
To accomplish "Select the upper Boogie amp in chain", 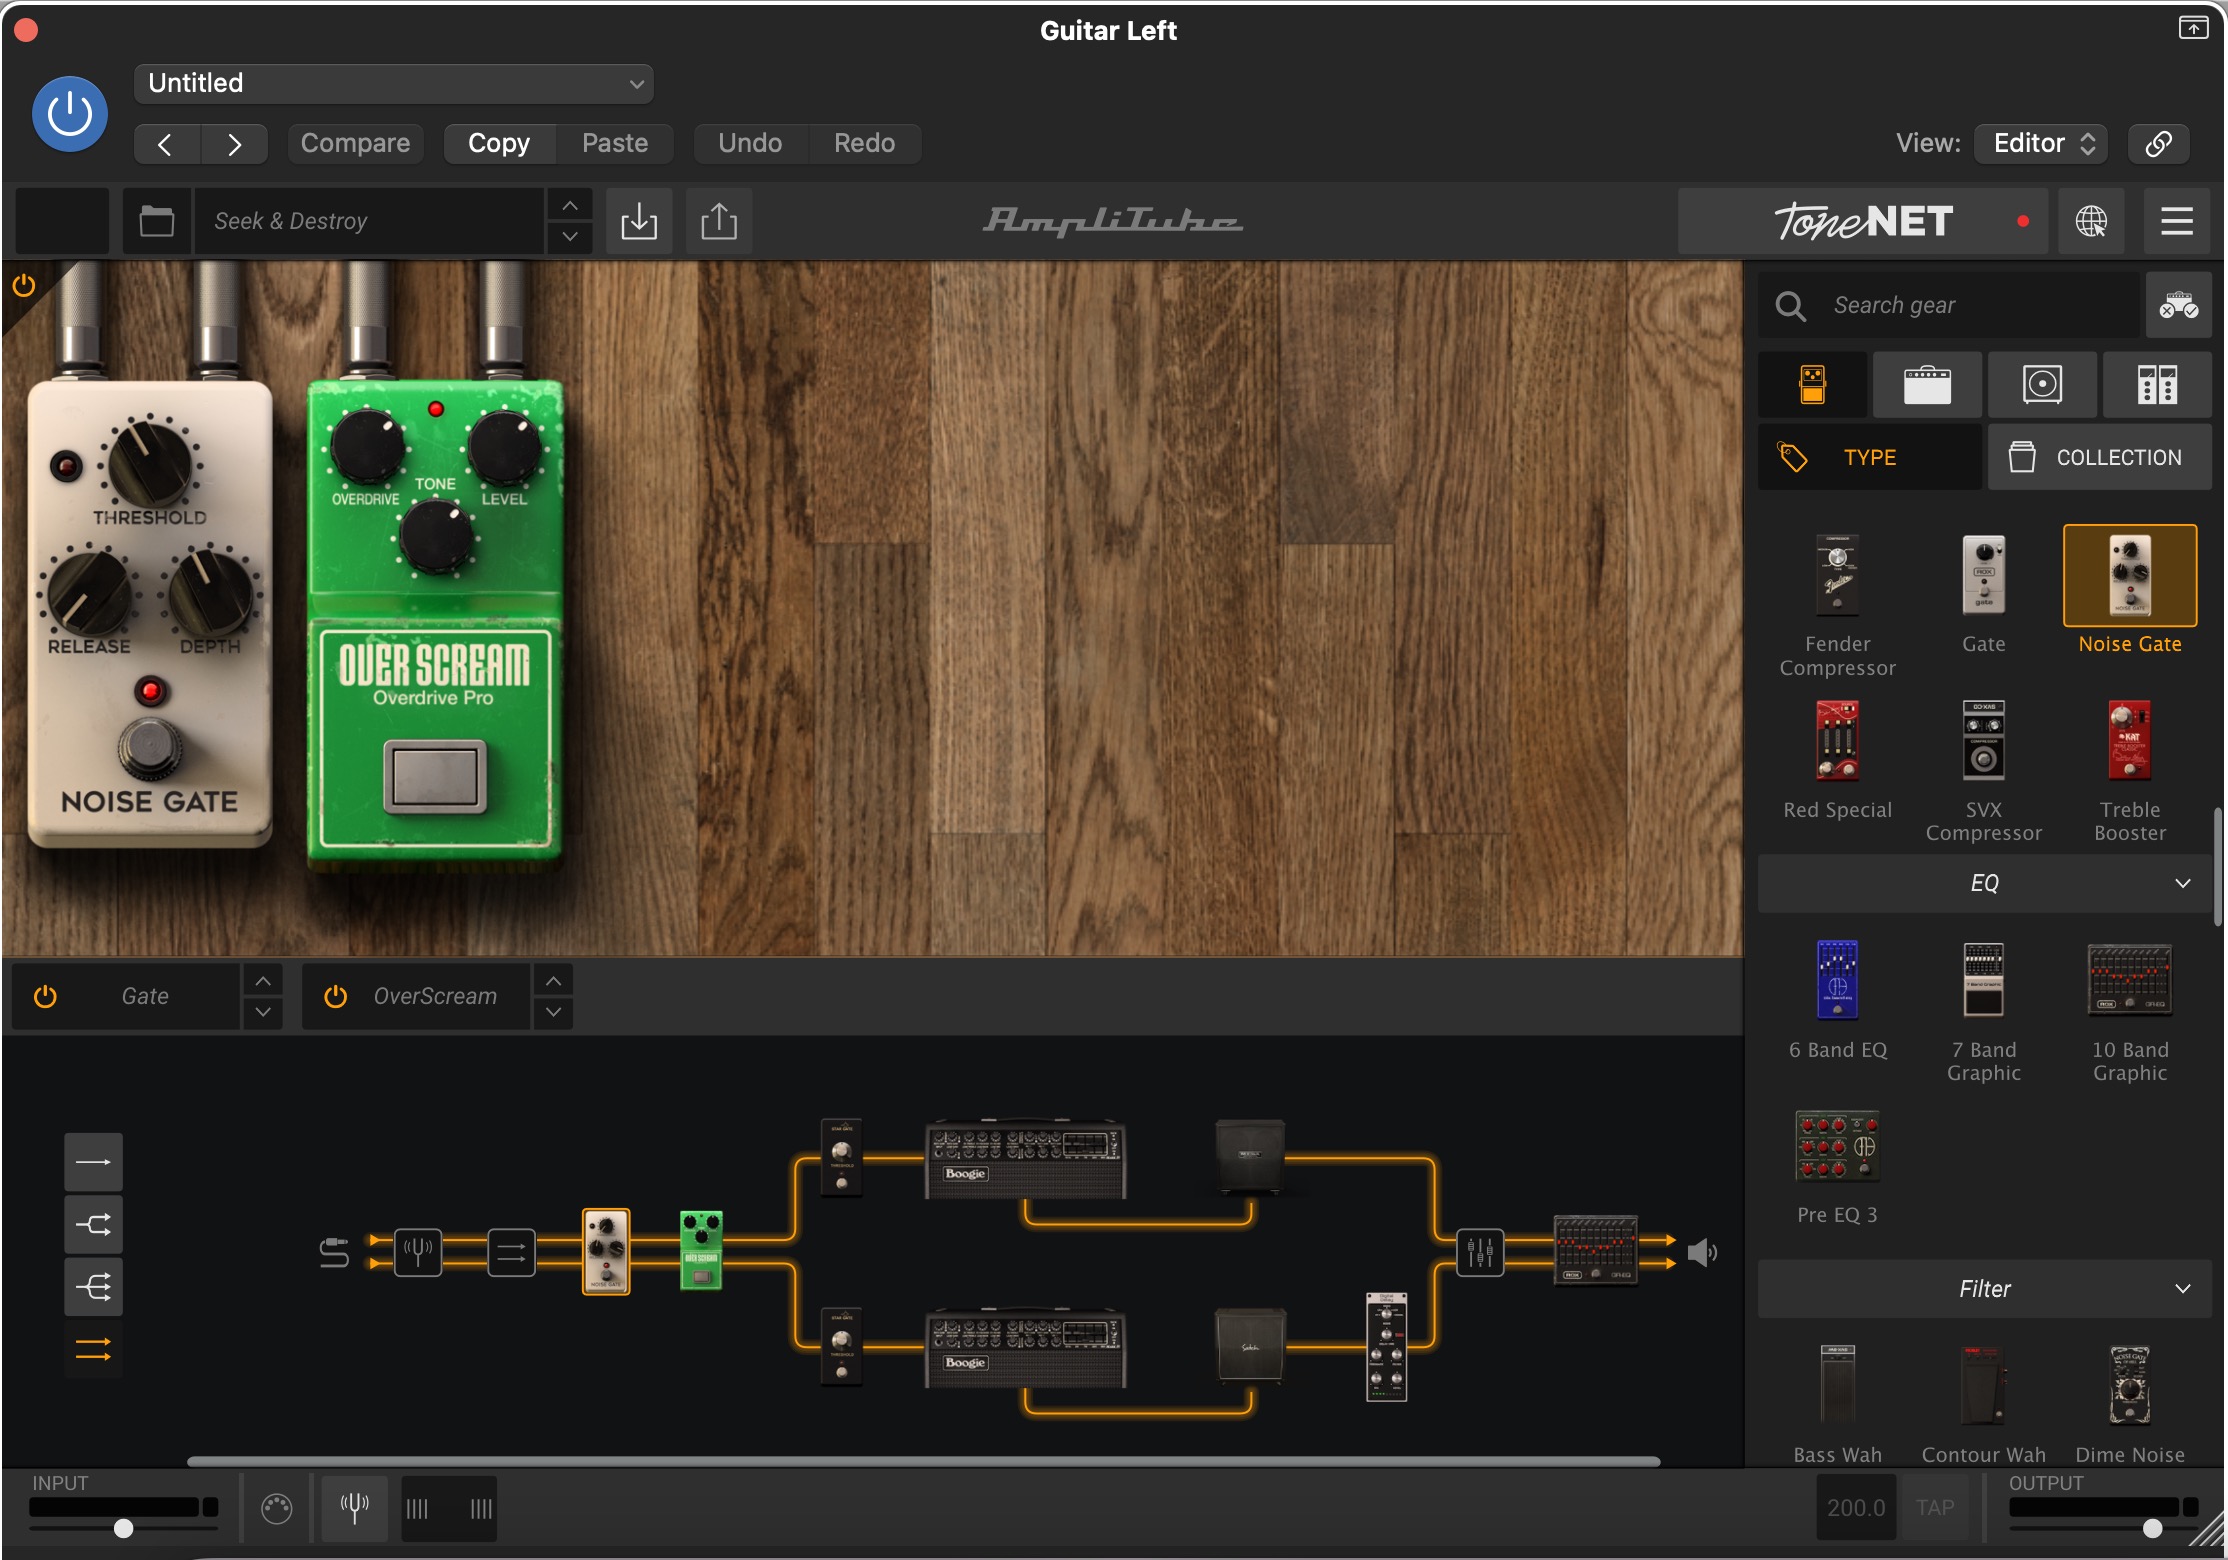I will (x=1025, y=1158).
